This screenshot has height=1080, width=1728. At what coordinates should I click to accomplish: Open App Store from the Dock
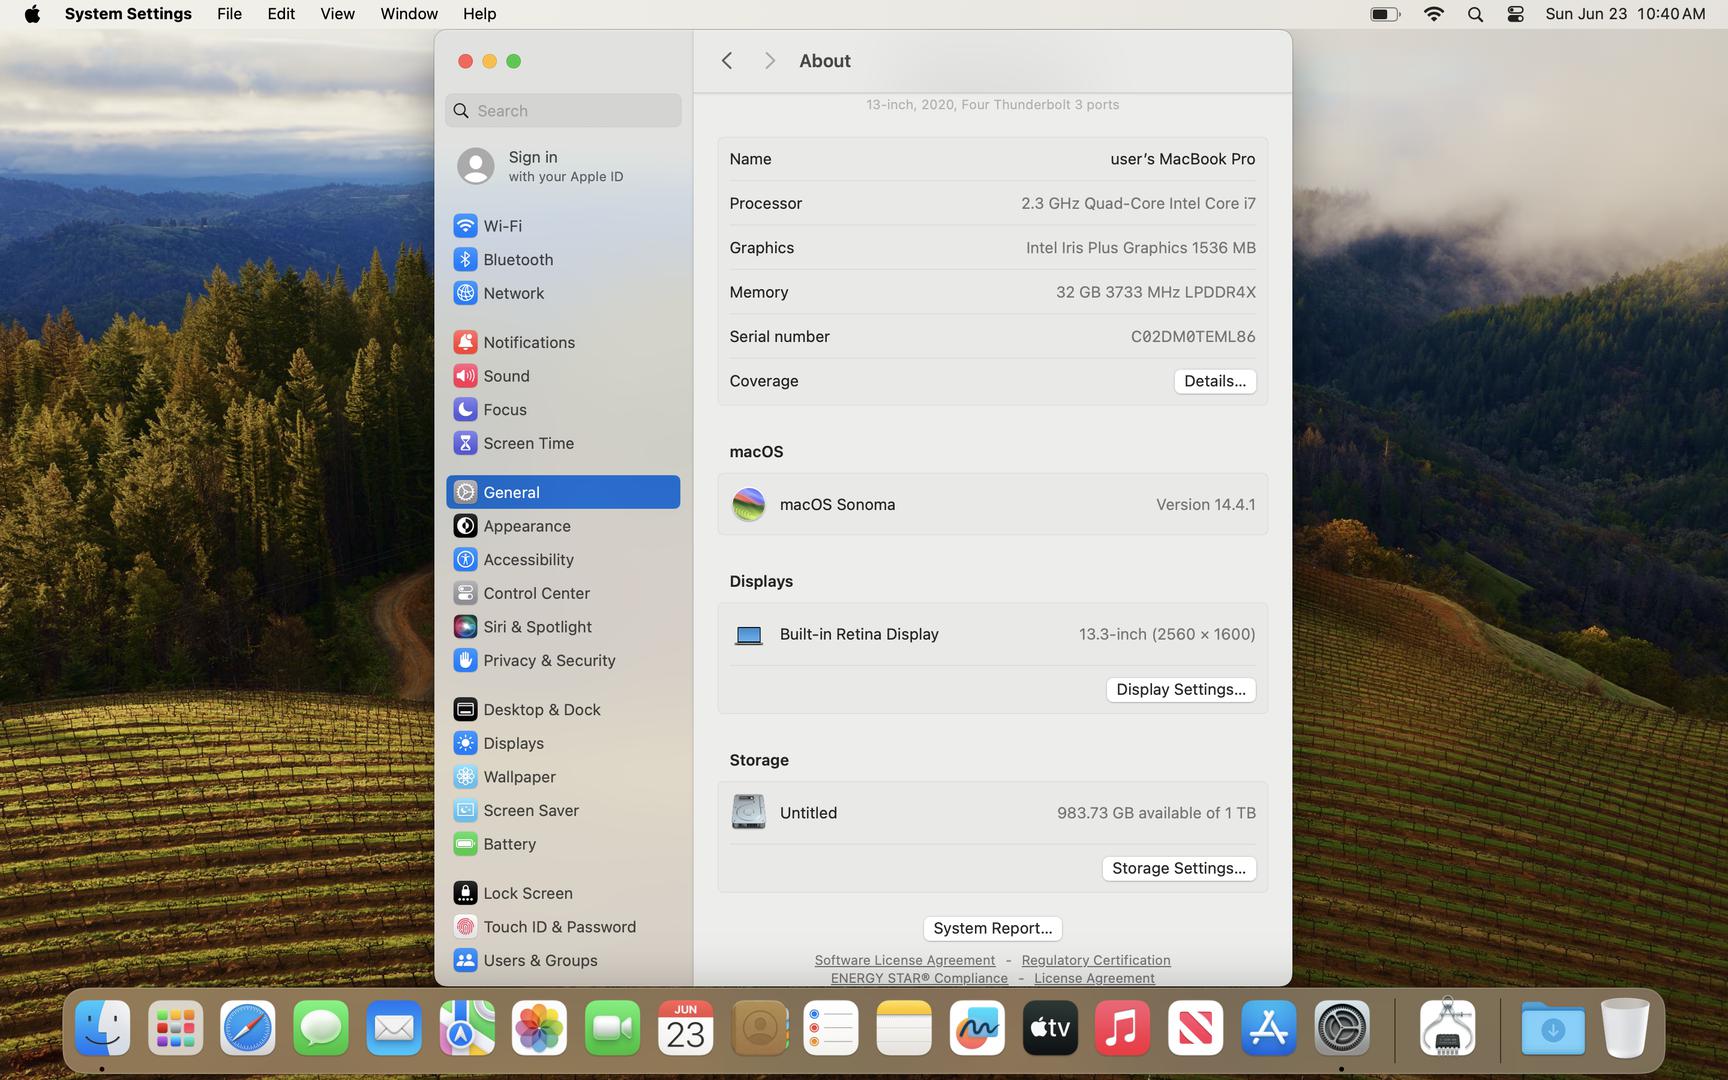coord(1269,1028)
